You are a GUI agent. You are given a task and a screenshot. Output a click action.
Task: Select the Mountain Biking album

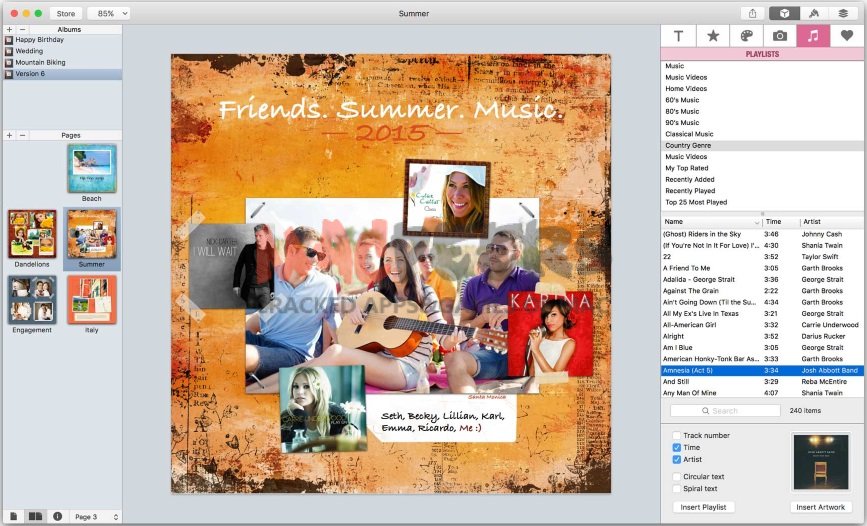point(42,62)
